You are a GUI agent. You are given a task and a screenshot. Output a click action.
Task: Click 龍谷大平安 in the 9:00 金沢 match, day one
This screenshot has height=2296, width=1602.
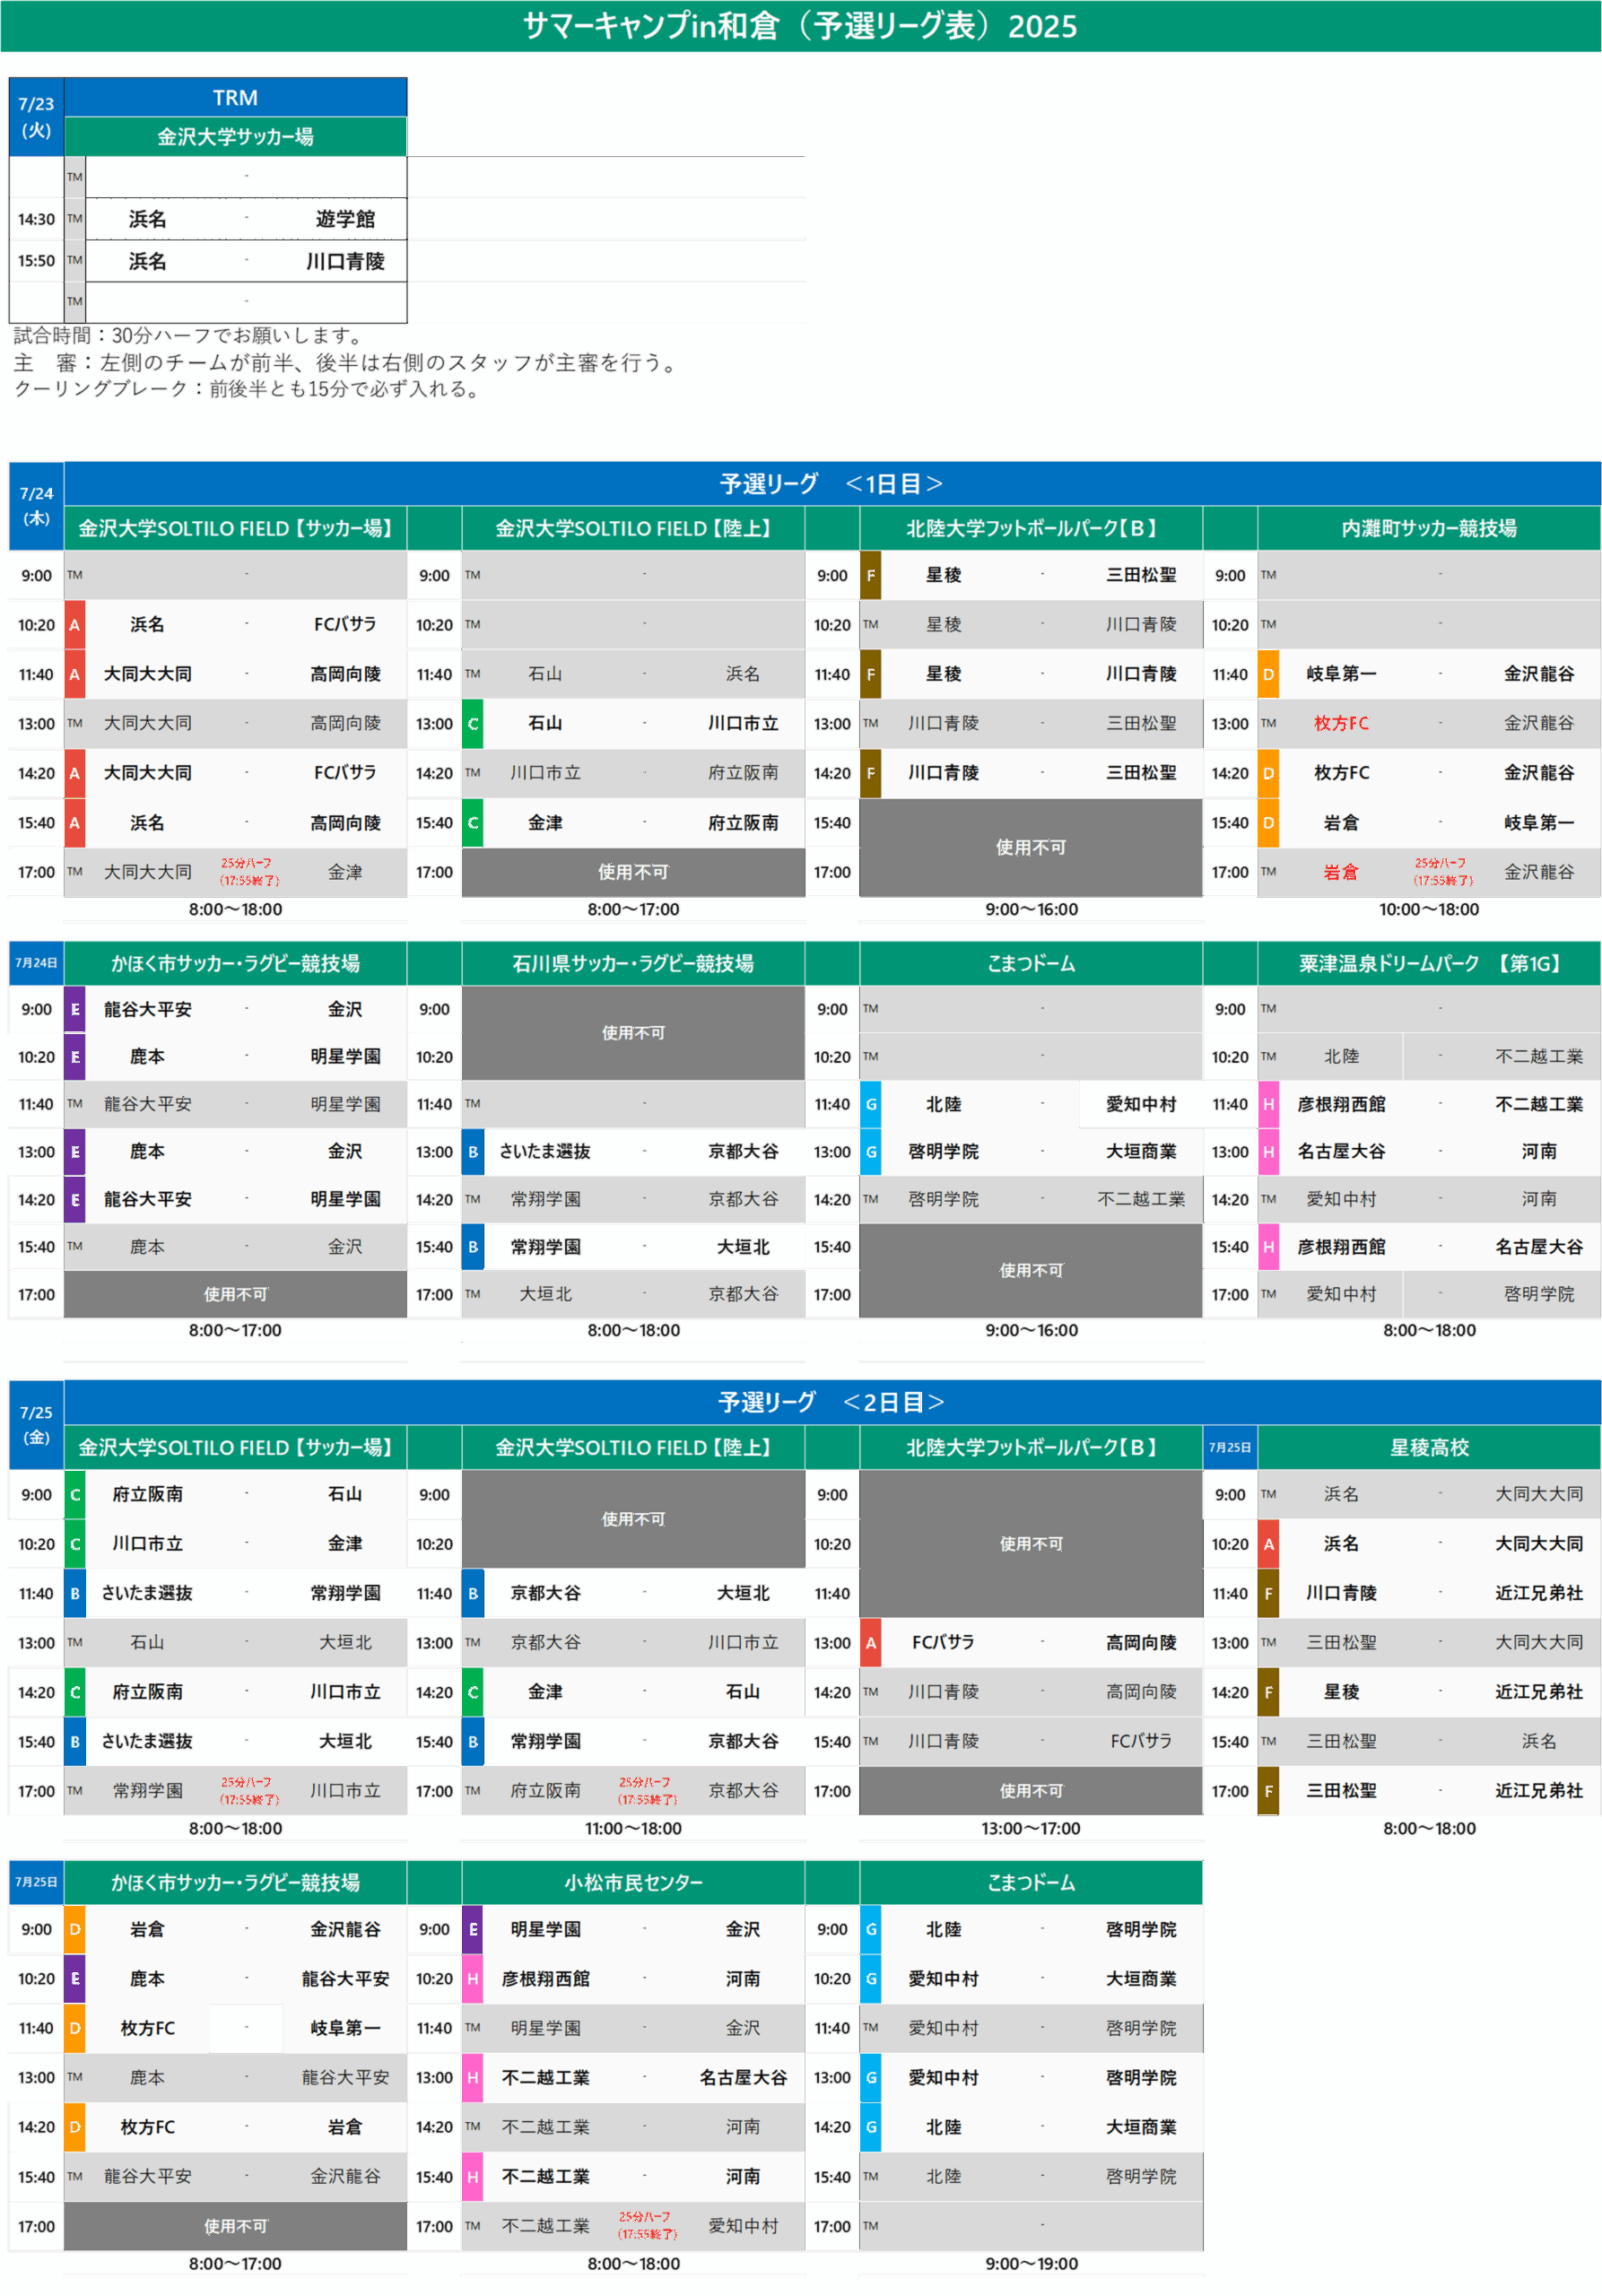(147, 1009)
